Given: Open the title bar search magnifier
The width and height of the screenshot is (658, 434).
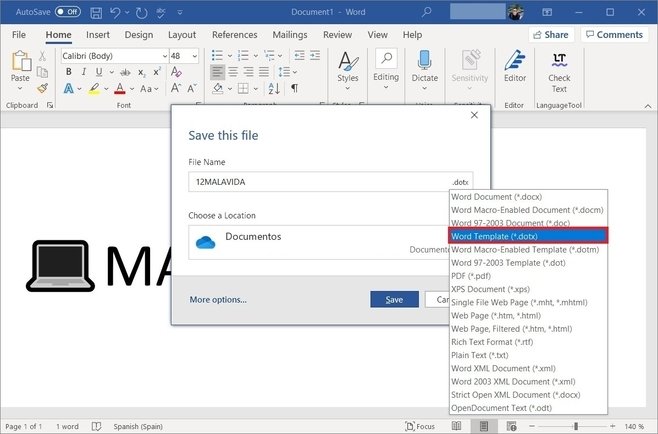Looking at the screenshot, I should (426, 12).
